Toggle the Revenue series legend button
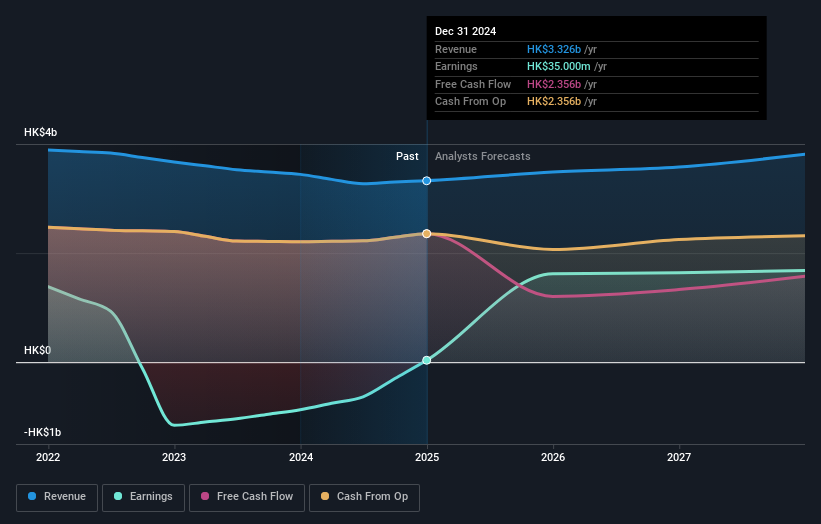Screen dimensions: 821x524 pyautogui.click(x=57, y=497)
